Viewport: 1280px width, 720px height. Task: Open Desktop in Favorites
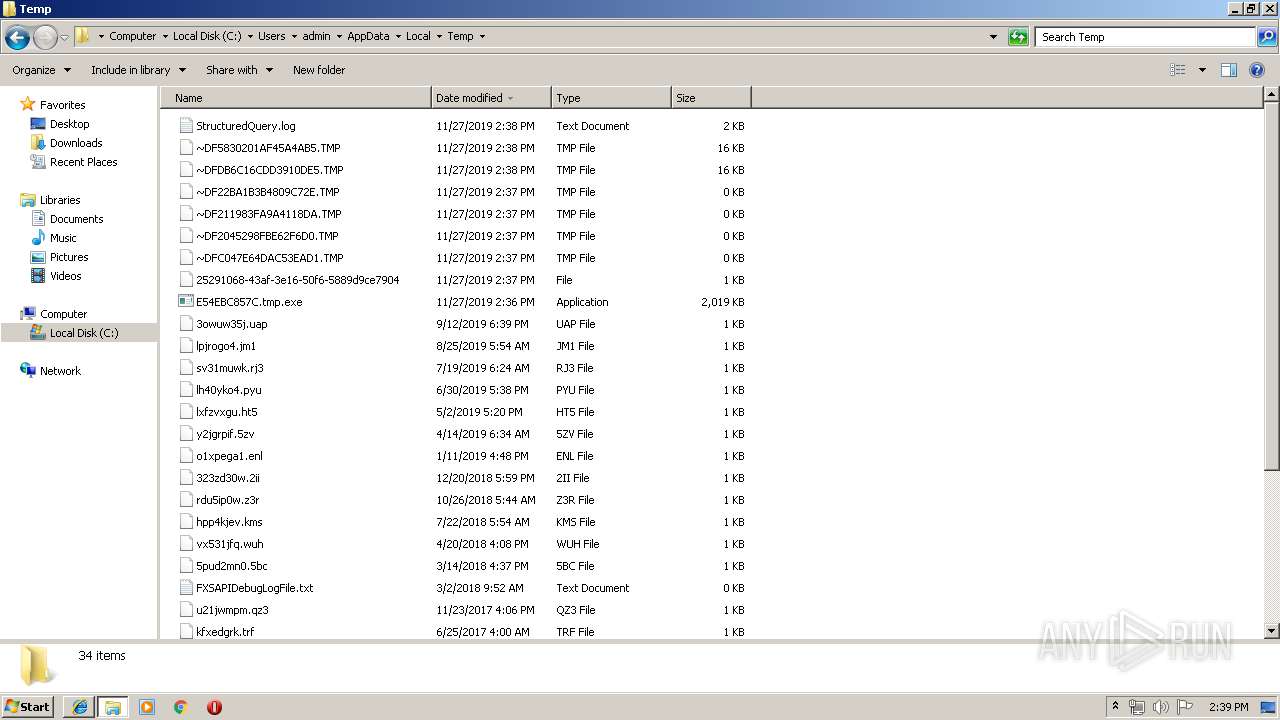tap(69, 124)
